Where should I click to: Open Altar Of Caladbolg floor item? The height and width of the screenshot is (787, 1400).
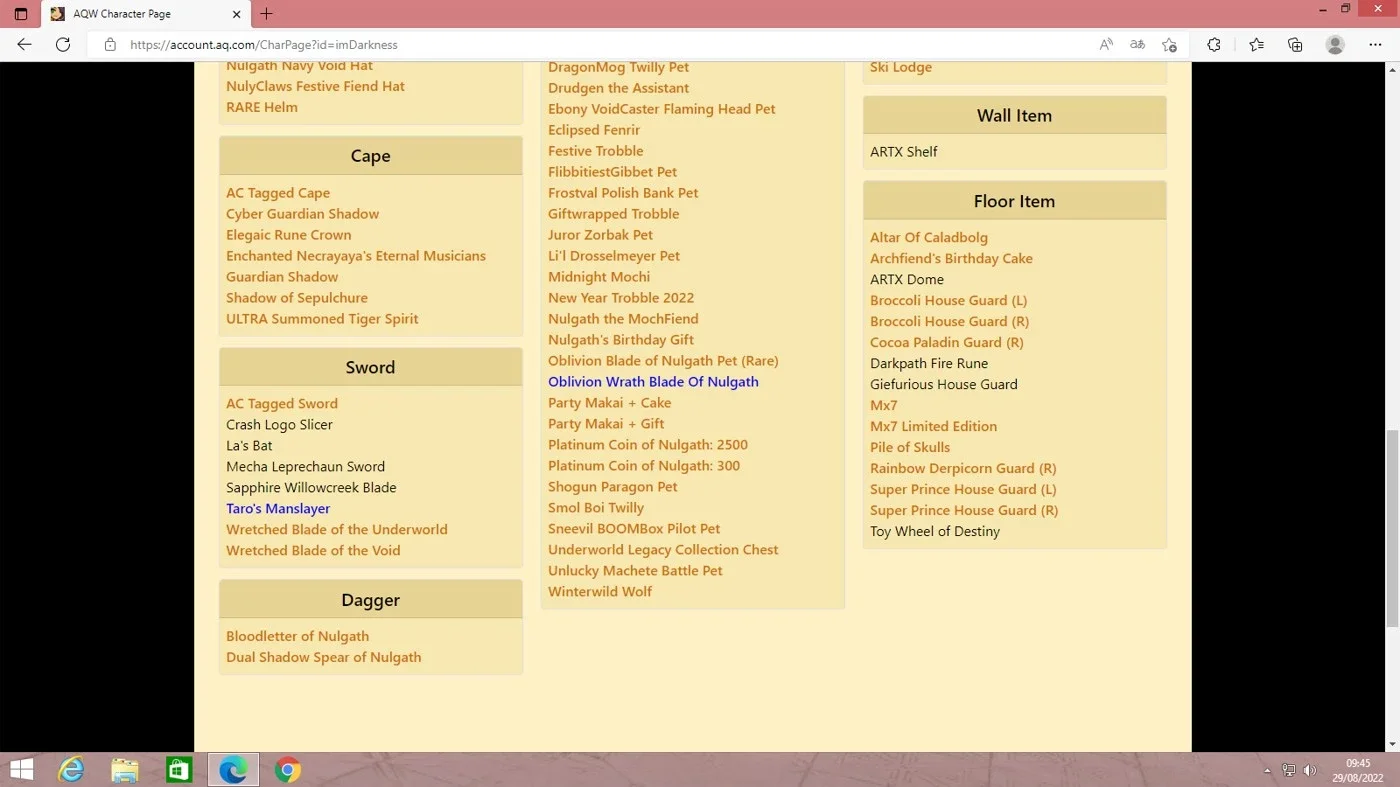(x=929, y=238)
